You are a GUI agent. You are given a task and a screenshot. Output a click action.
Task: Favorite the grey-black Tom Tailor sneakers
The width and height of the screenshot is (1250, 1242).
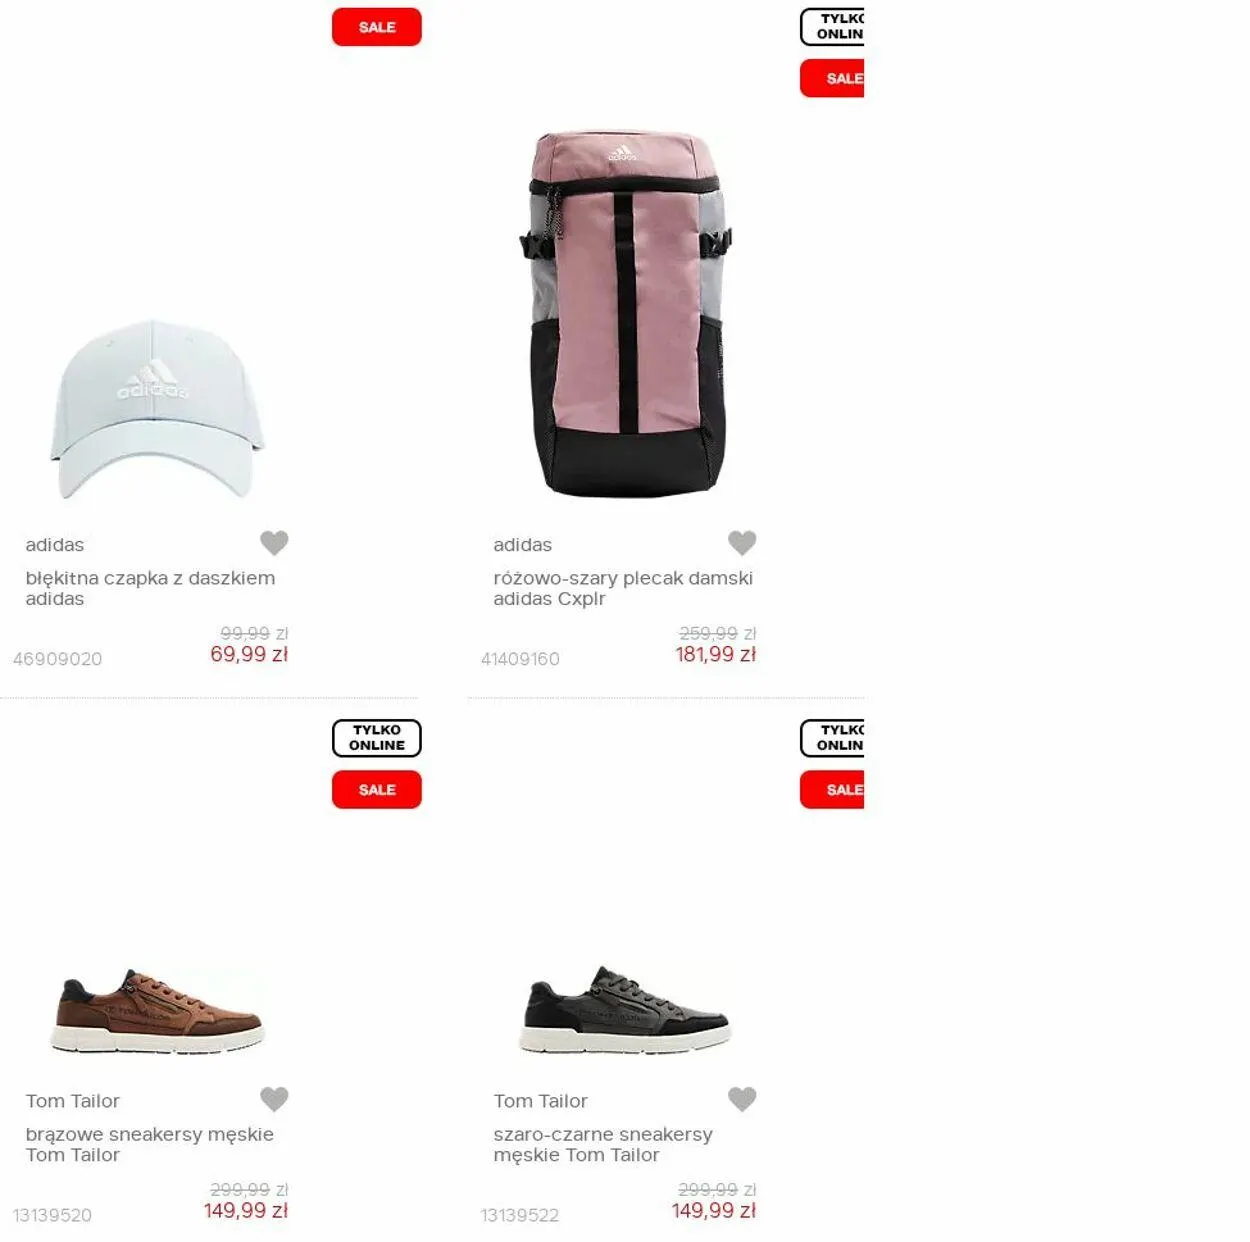click(x=742, y=1099)
